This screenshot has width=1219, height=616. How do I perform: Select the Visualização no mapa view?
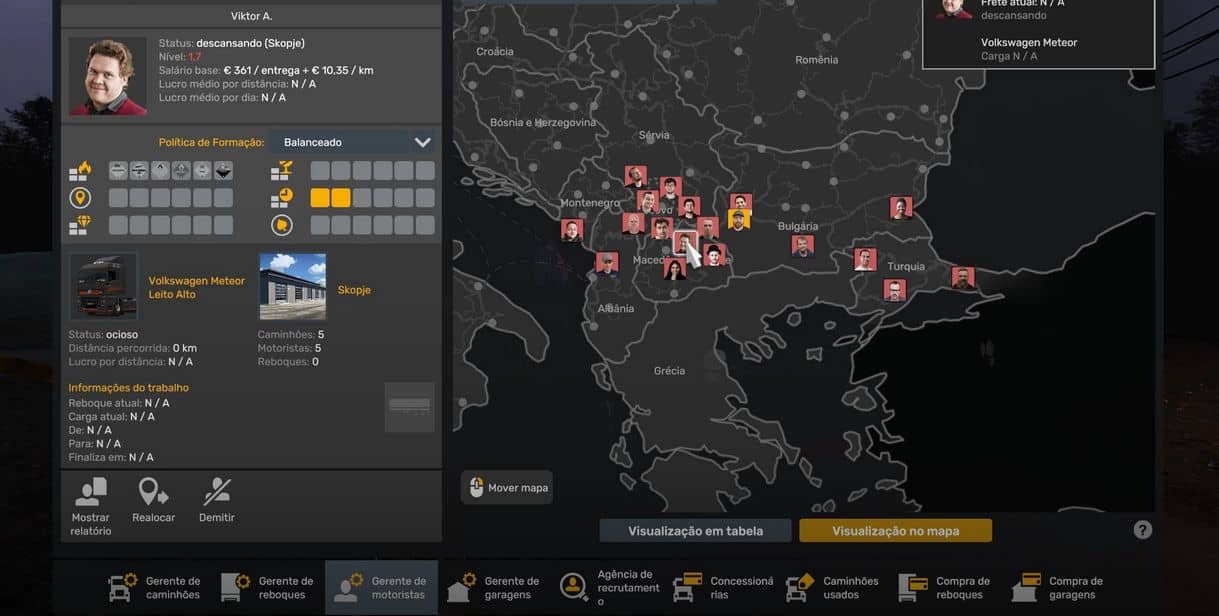click(x=895, y=531)
